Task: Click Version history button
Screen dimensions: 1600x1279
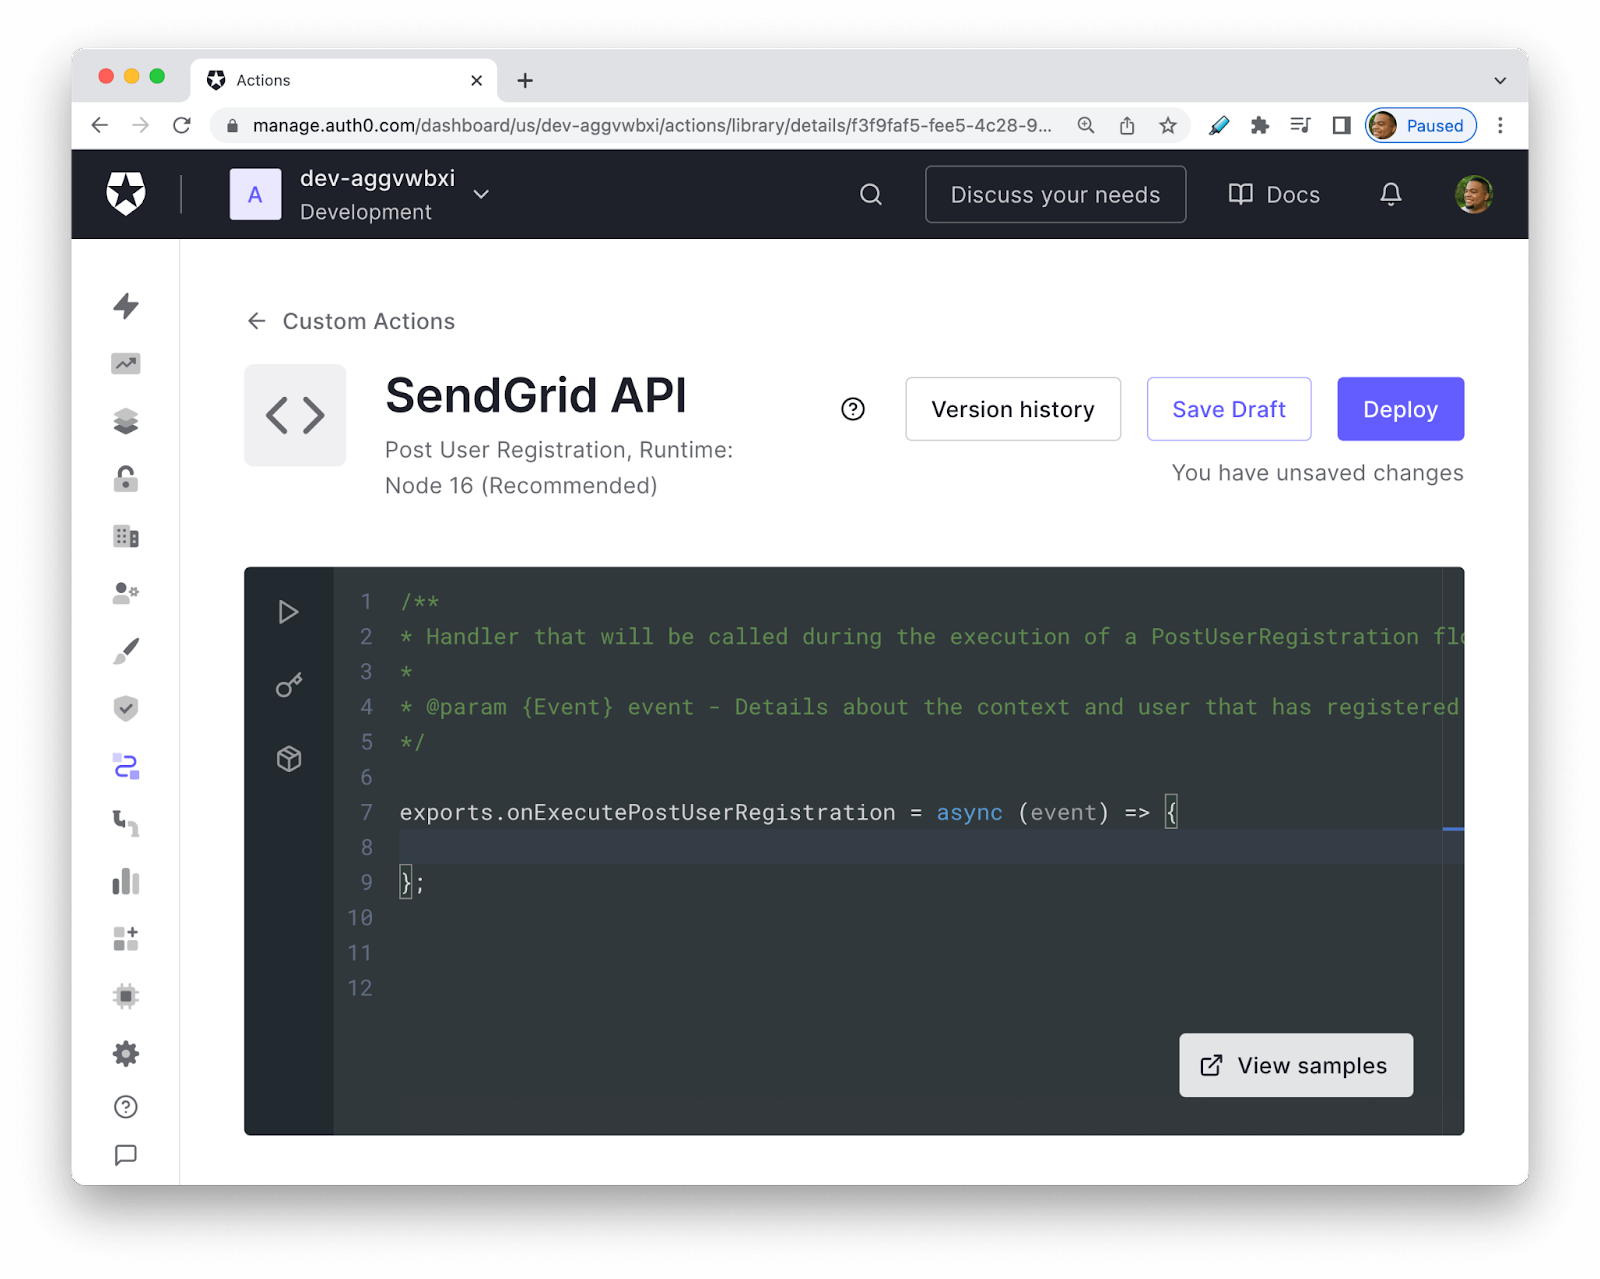Action: (1013, 409)
